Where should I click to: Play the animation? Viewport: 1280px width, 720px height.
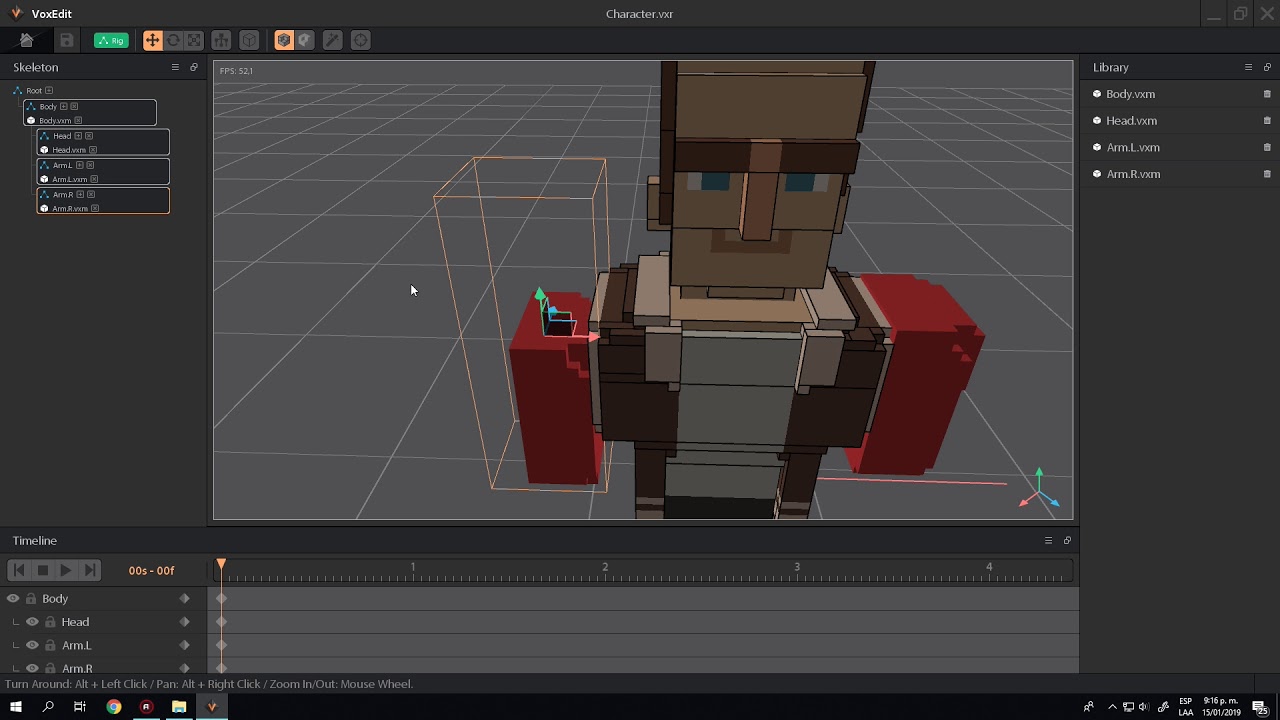pyautogui.click(x=66, y=570)
